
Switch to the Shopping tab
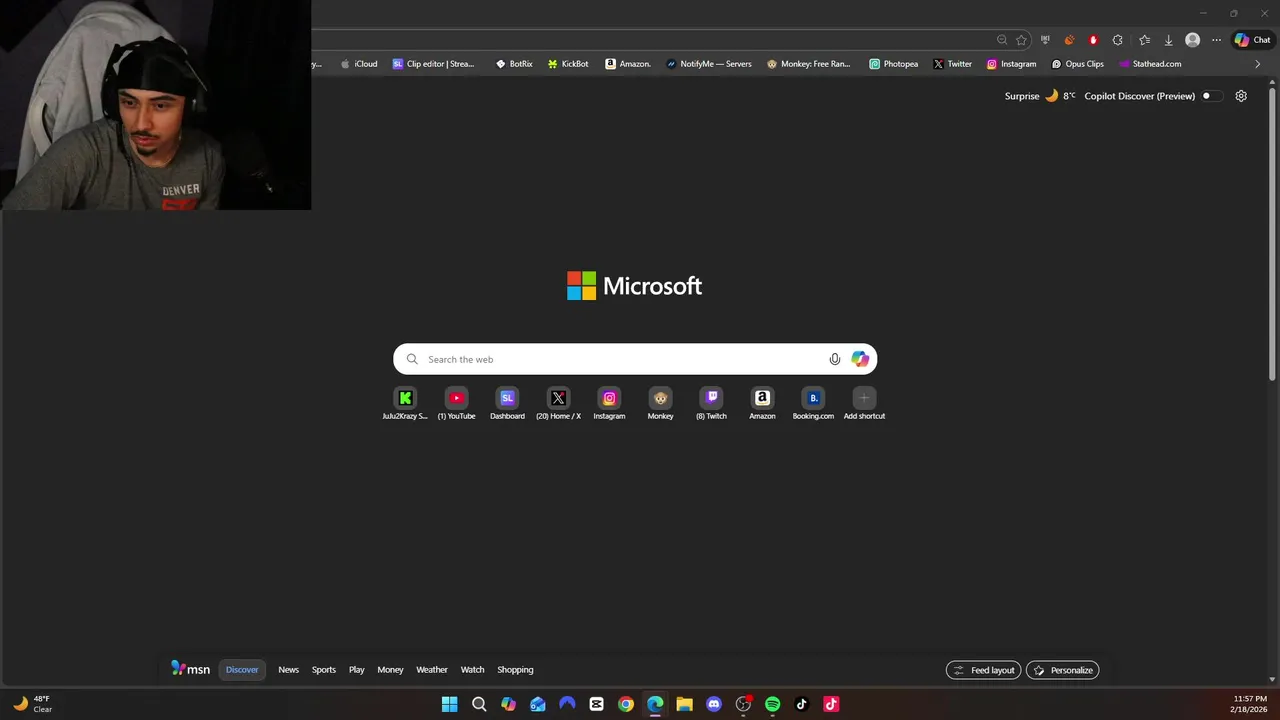click(x=515, y=670)
